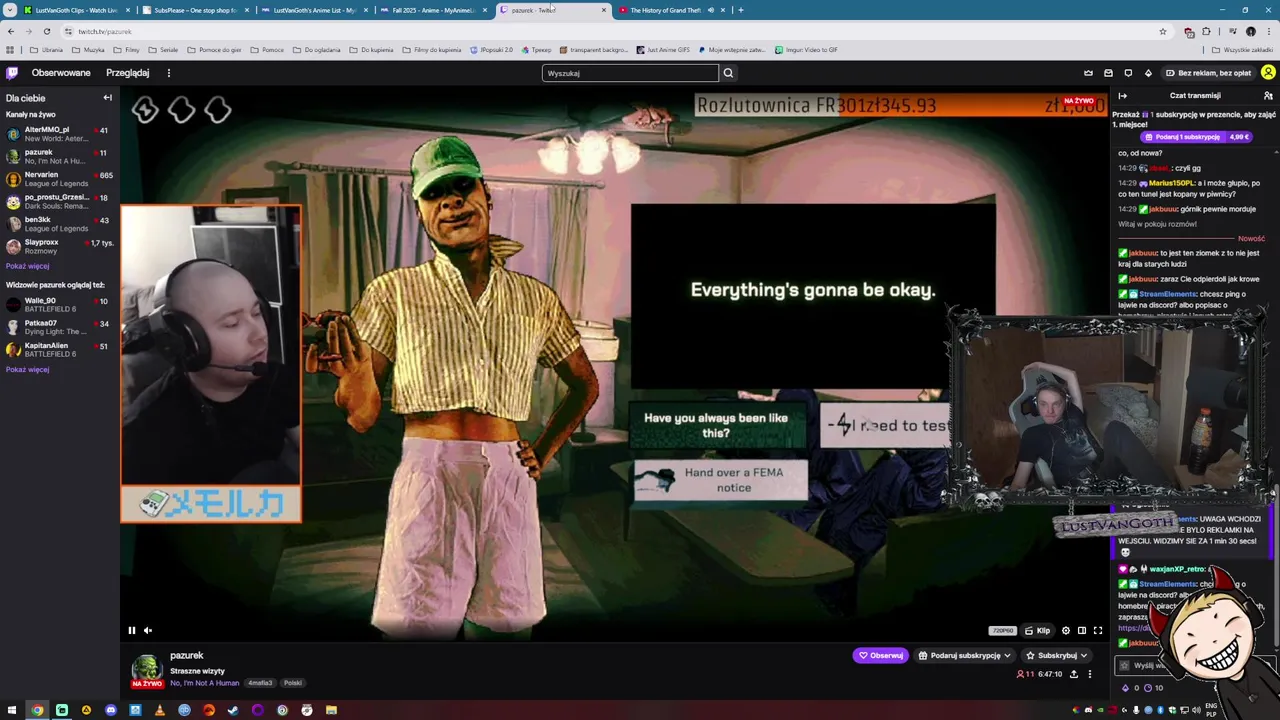The width and height of the screenshot is (1280, 720).
Task: Open the Bits diamond icon in header
Action: (x=1148, y=73)
